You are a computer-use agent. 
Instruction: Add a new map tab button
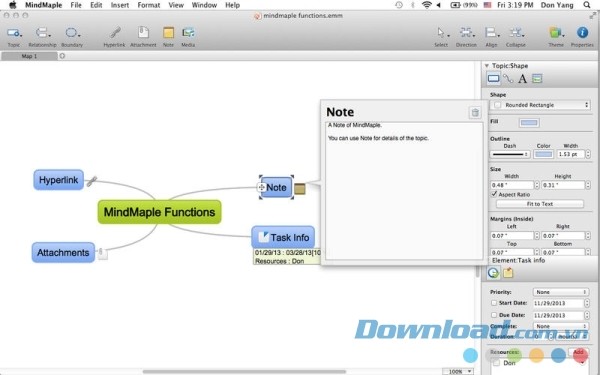click(62, 56)
